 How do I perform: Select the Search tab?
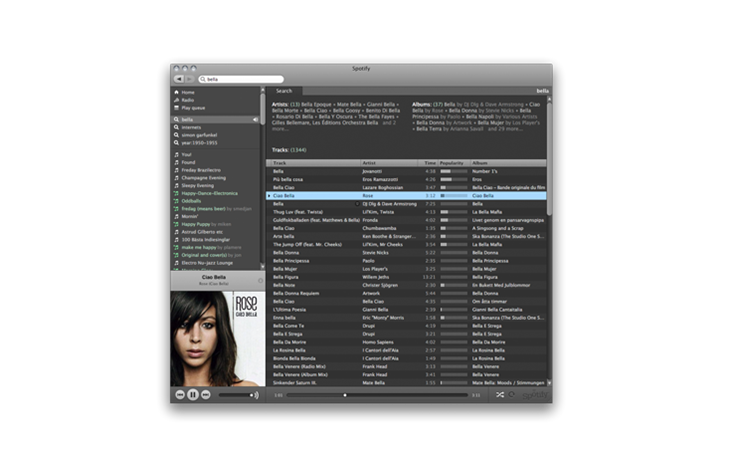284,91
